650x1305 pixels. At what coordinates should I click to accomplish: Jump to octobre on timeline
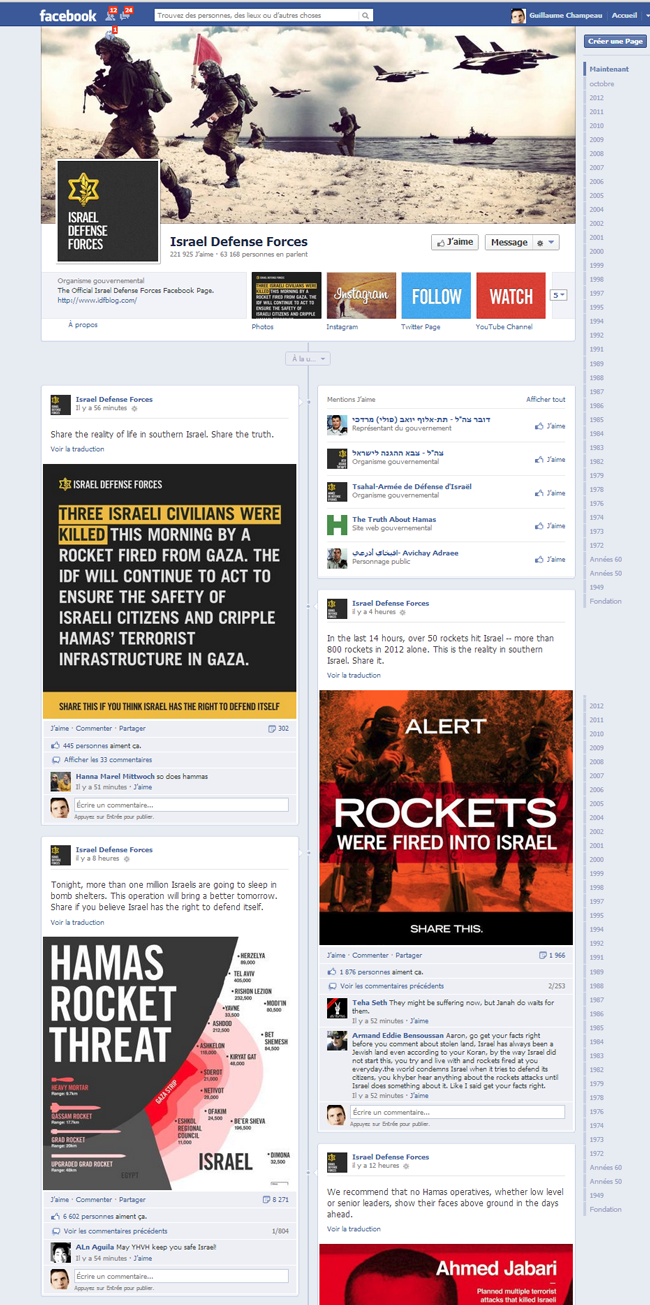602,83
